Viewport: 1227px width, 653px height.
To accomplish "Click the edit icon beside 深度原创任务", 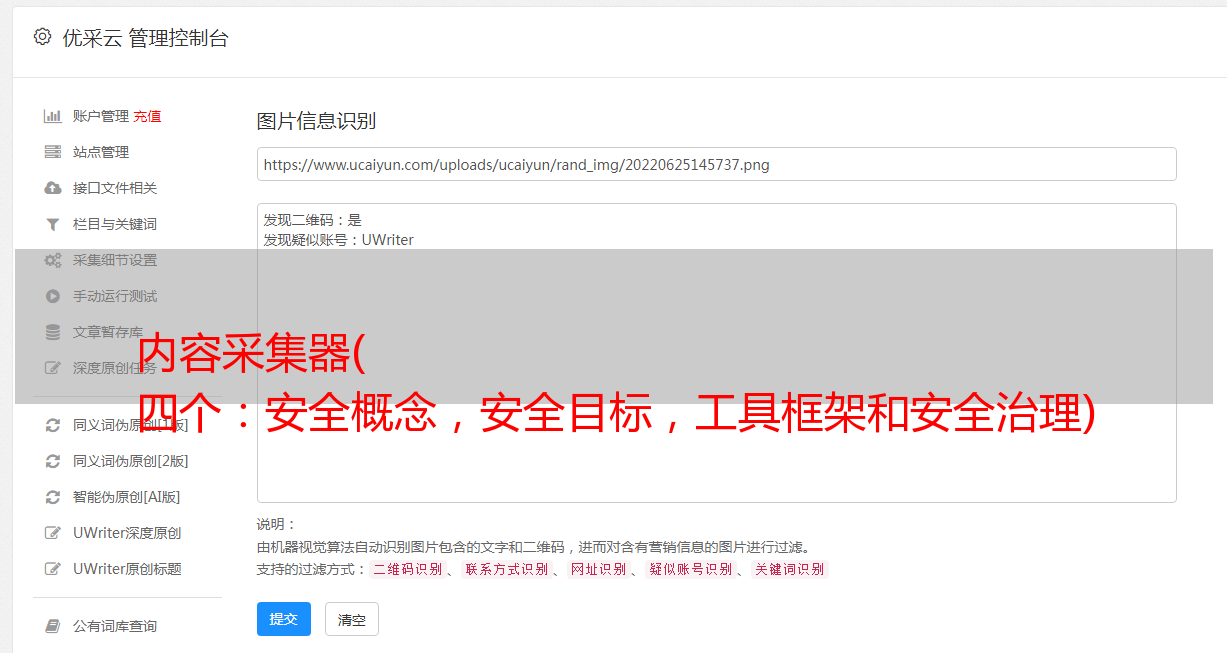I will tap(53, 368).
